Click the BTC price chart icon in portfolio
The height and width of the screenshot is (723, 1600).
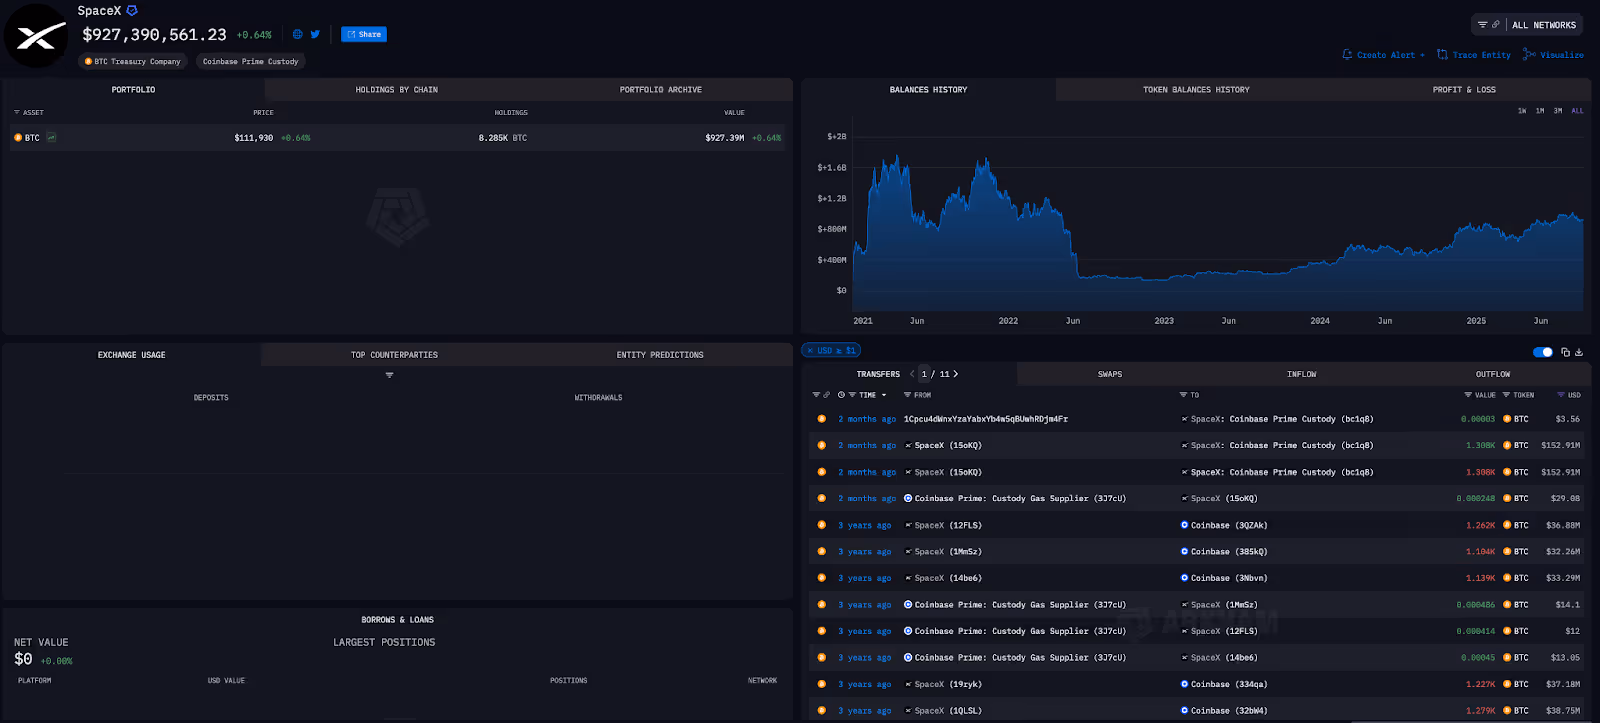51,138
